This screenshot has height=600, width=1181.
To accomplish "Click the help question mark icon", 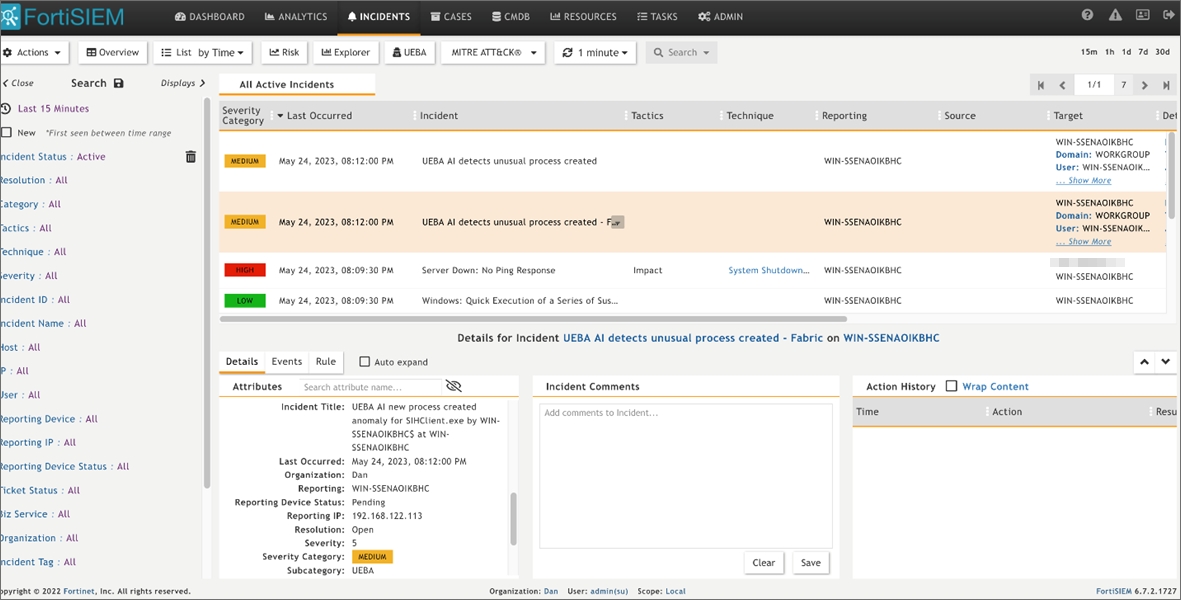I will [1087, 14].
